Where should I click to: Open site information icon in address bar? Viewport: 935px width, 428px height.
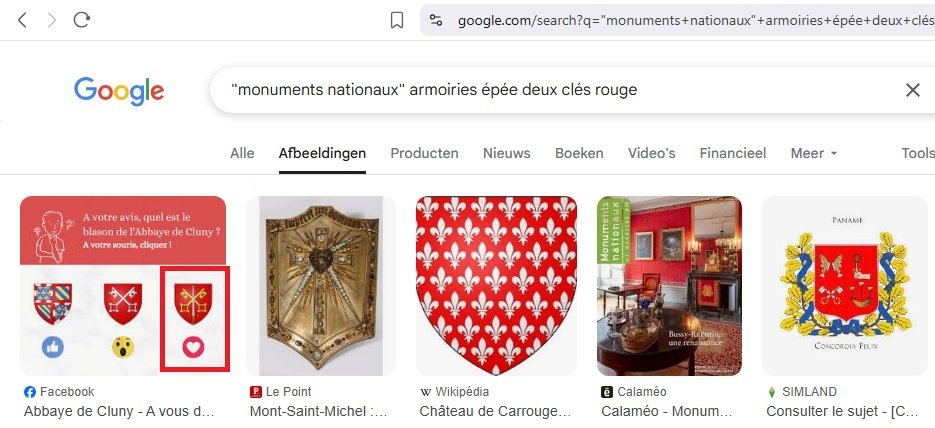click(x=435, y=20)
